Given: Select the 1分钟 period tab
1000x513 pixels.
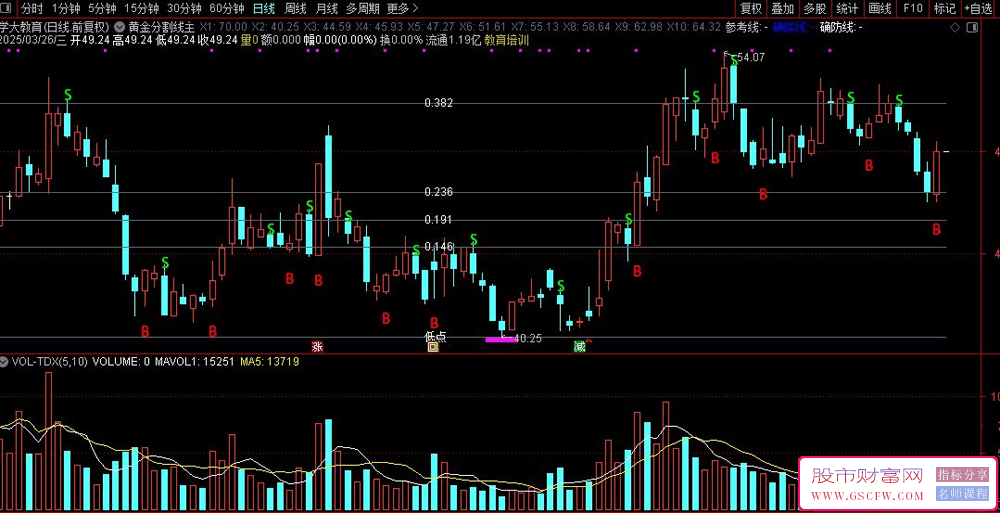Looking at the screenshot, I should coord(66,8).
